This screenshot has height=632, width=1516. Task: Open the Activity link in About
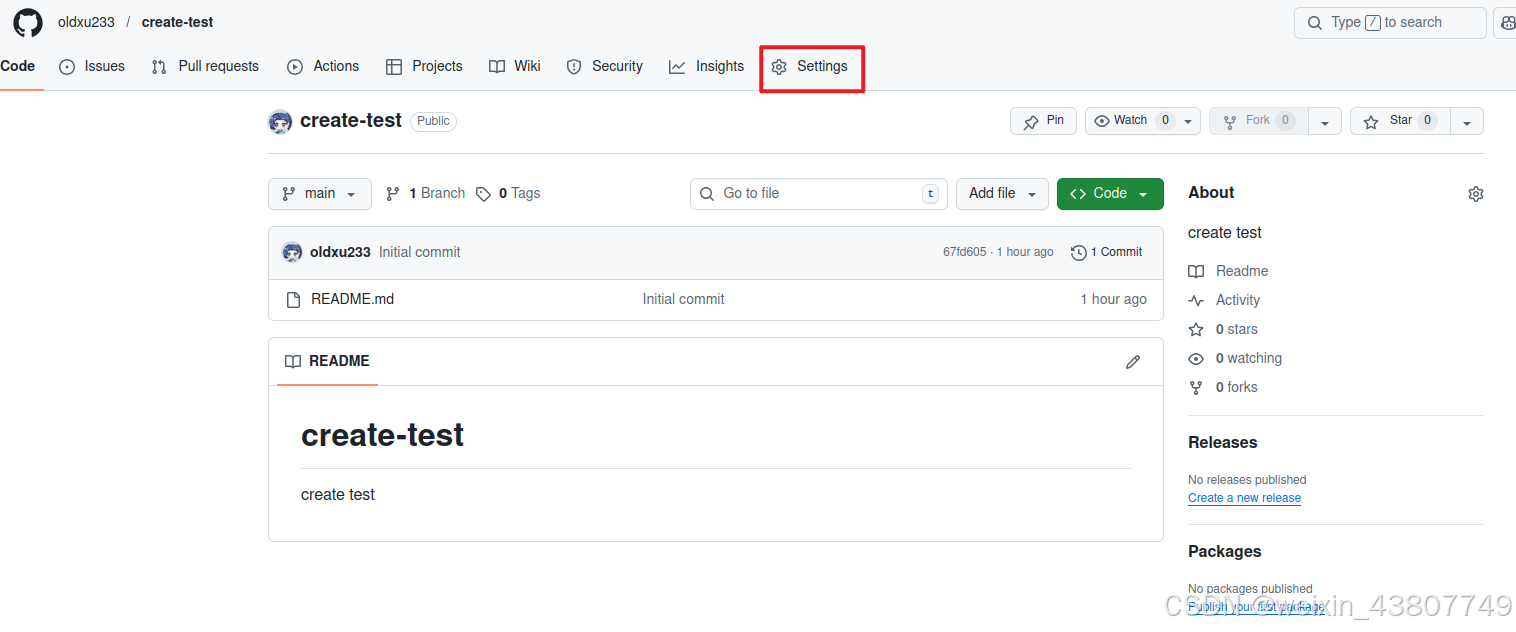1224,300
